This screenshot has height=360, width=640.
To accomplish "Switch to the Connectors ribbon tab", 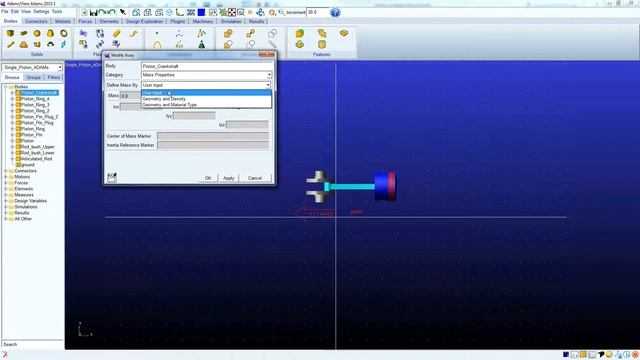I will click(36, 21).
